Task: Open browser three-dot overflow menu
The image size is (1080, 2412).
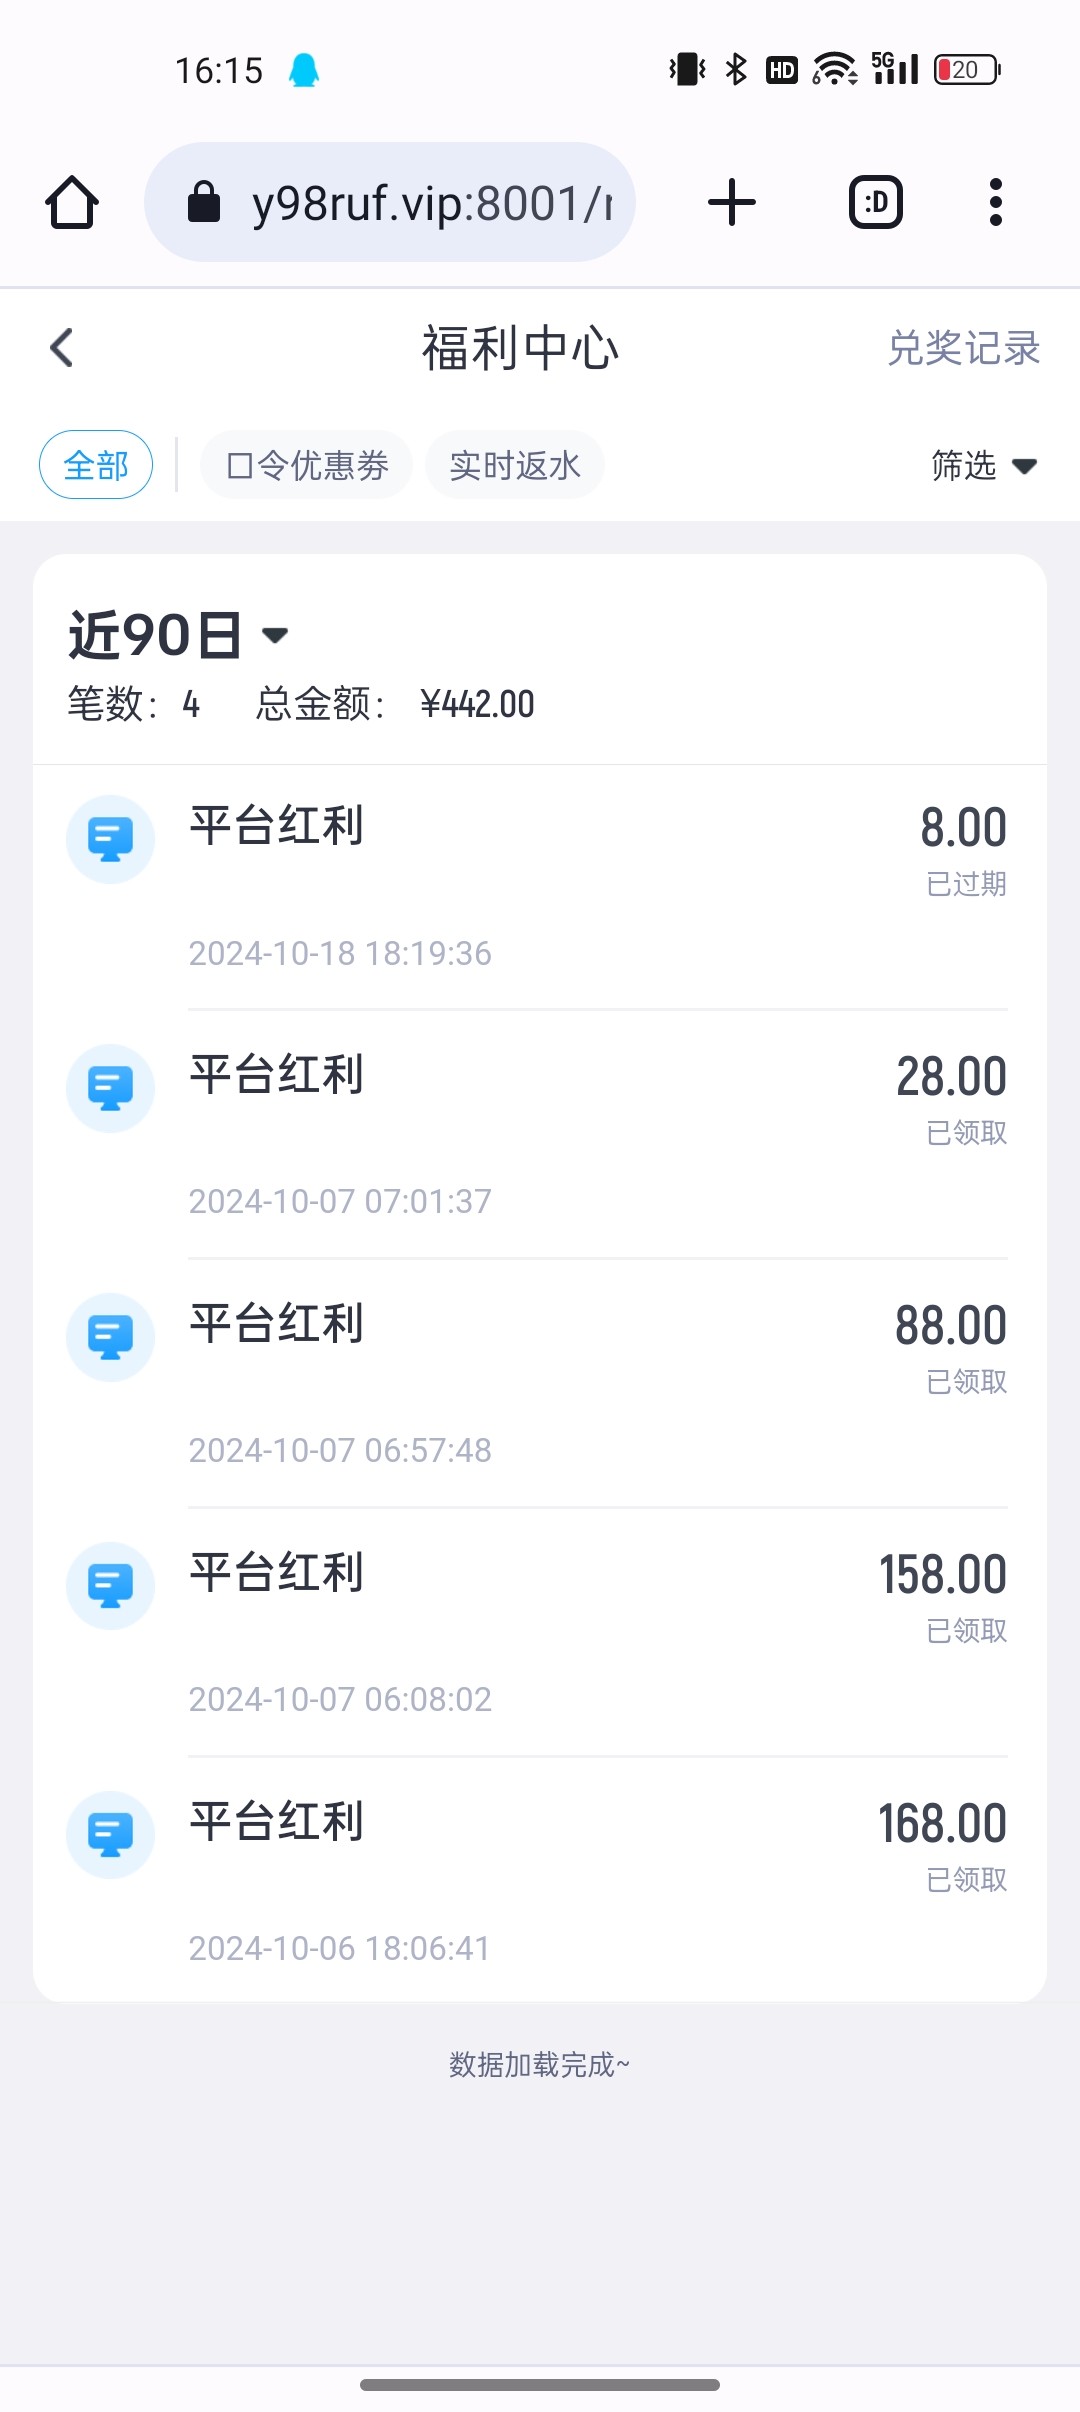Action: tap(995, 203)
